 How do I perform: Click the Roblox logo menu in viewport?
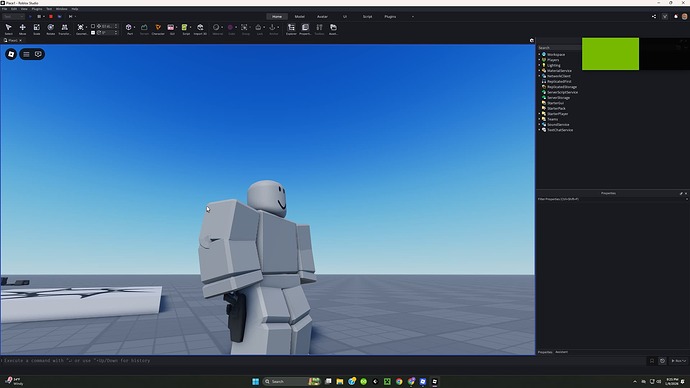(11, 54)
